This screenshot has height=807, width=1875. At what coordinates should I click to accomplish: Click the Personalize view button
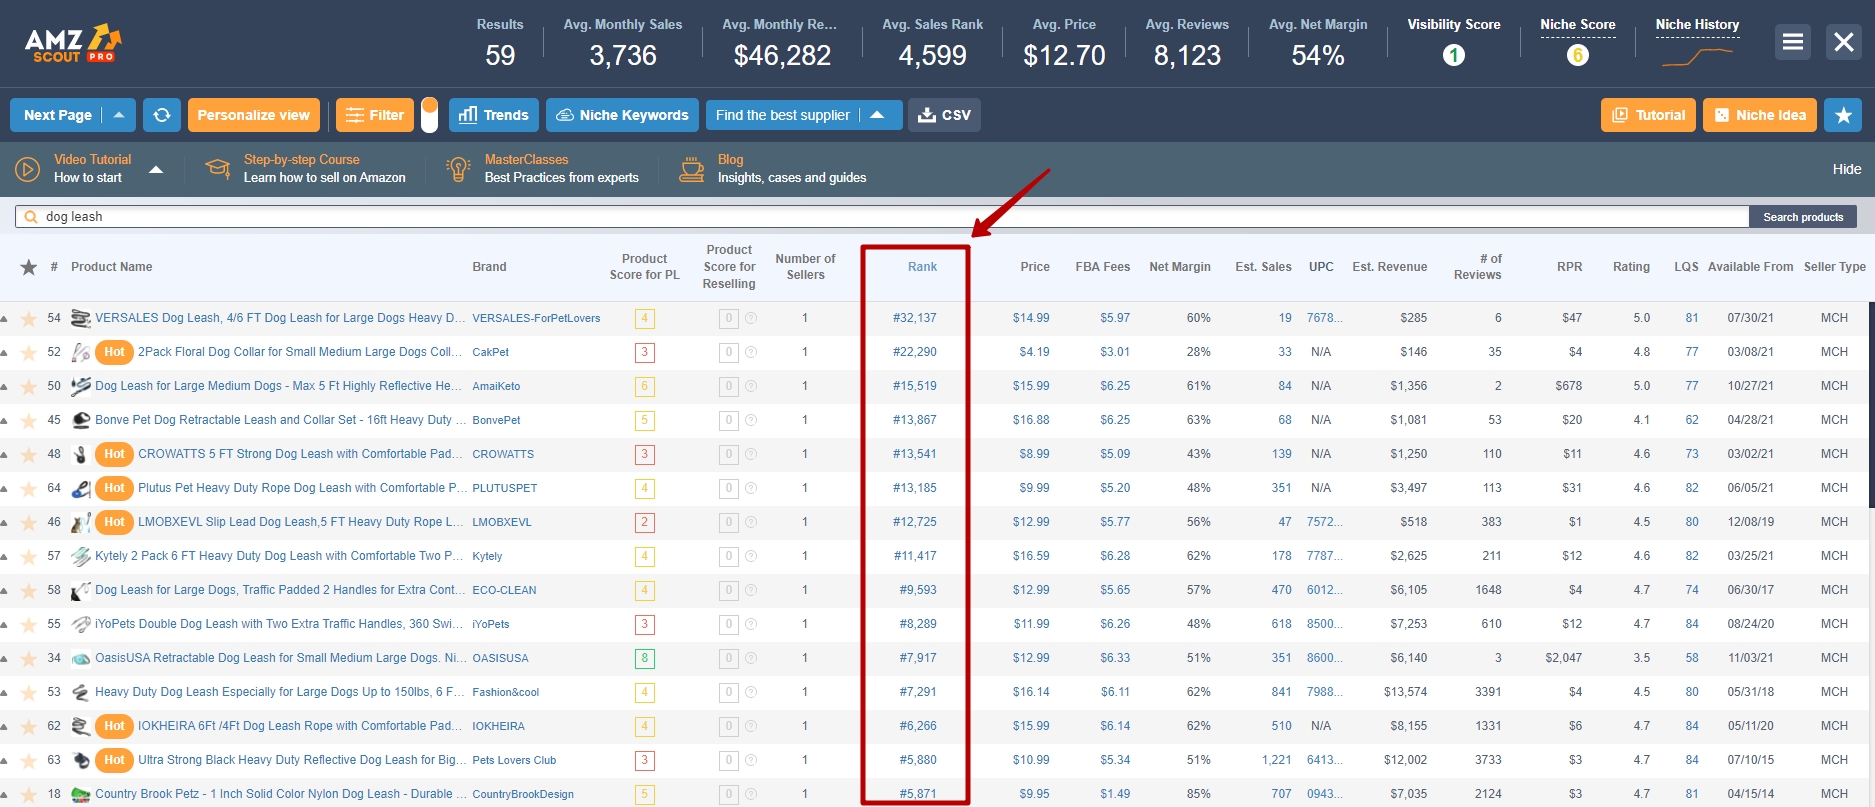coord(254,115)
